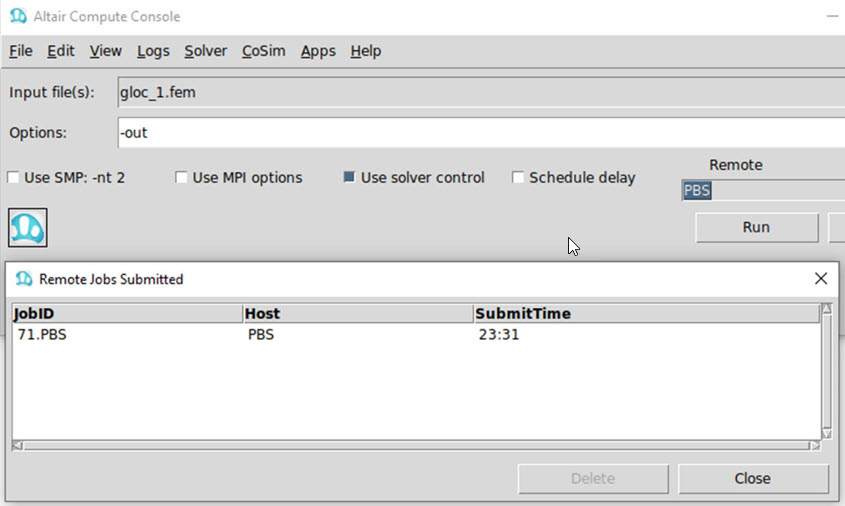The image size is (845, 506).
Task: Click the 23:31 submit time cell
Action: pyautogui.click(x=498, y=335)
